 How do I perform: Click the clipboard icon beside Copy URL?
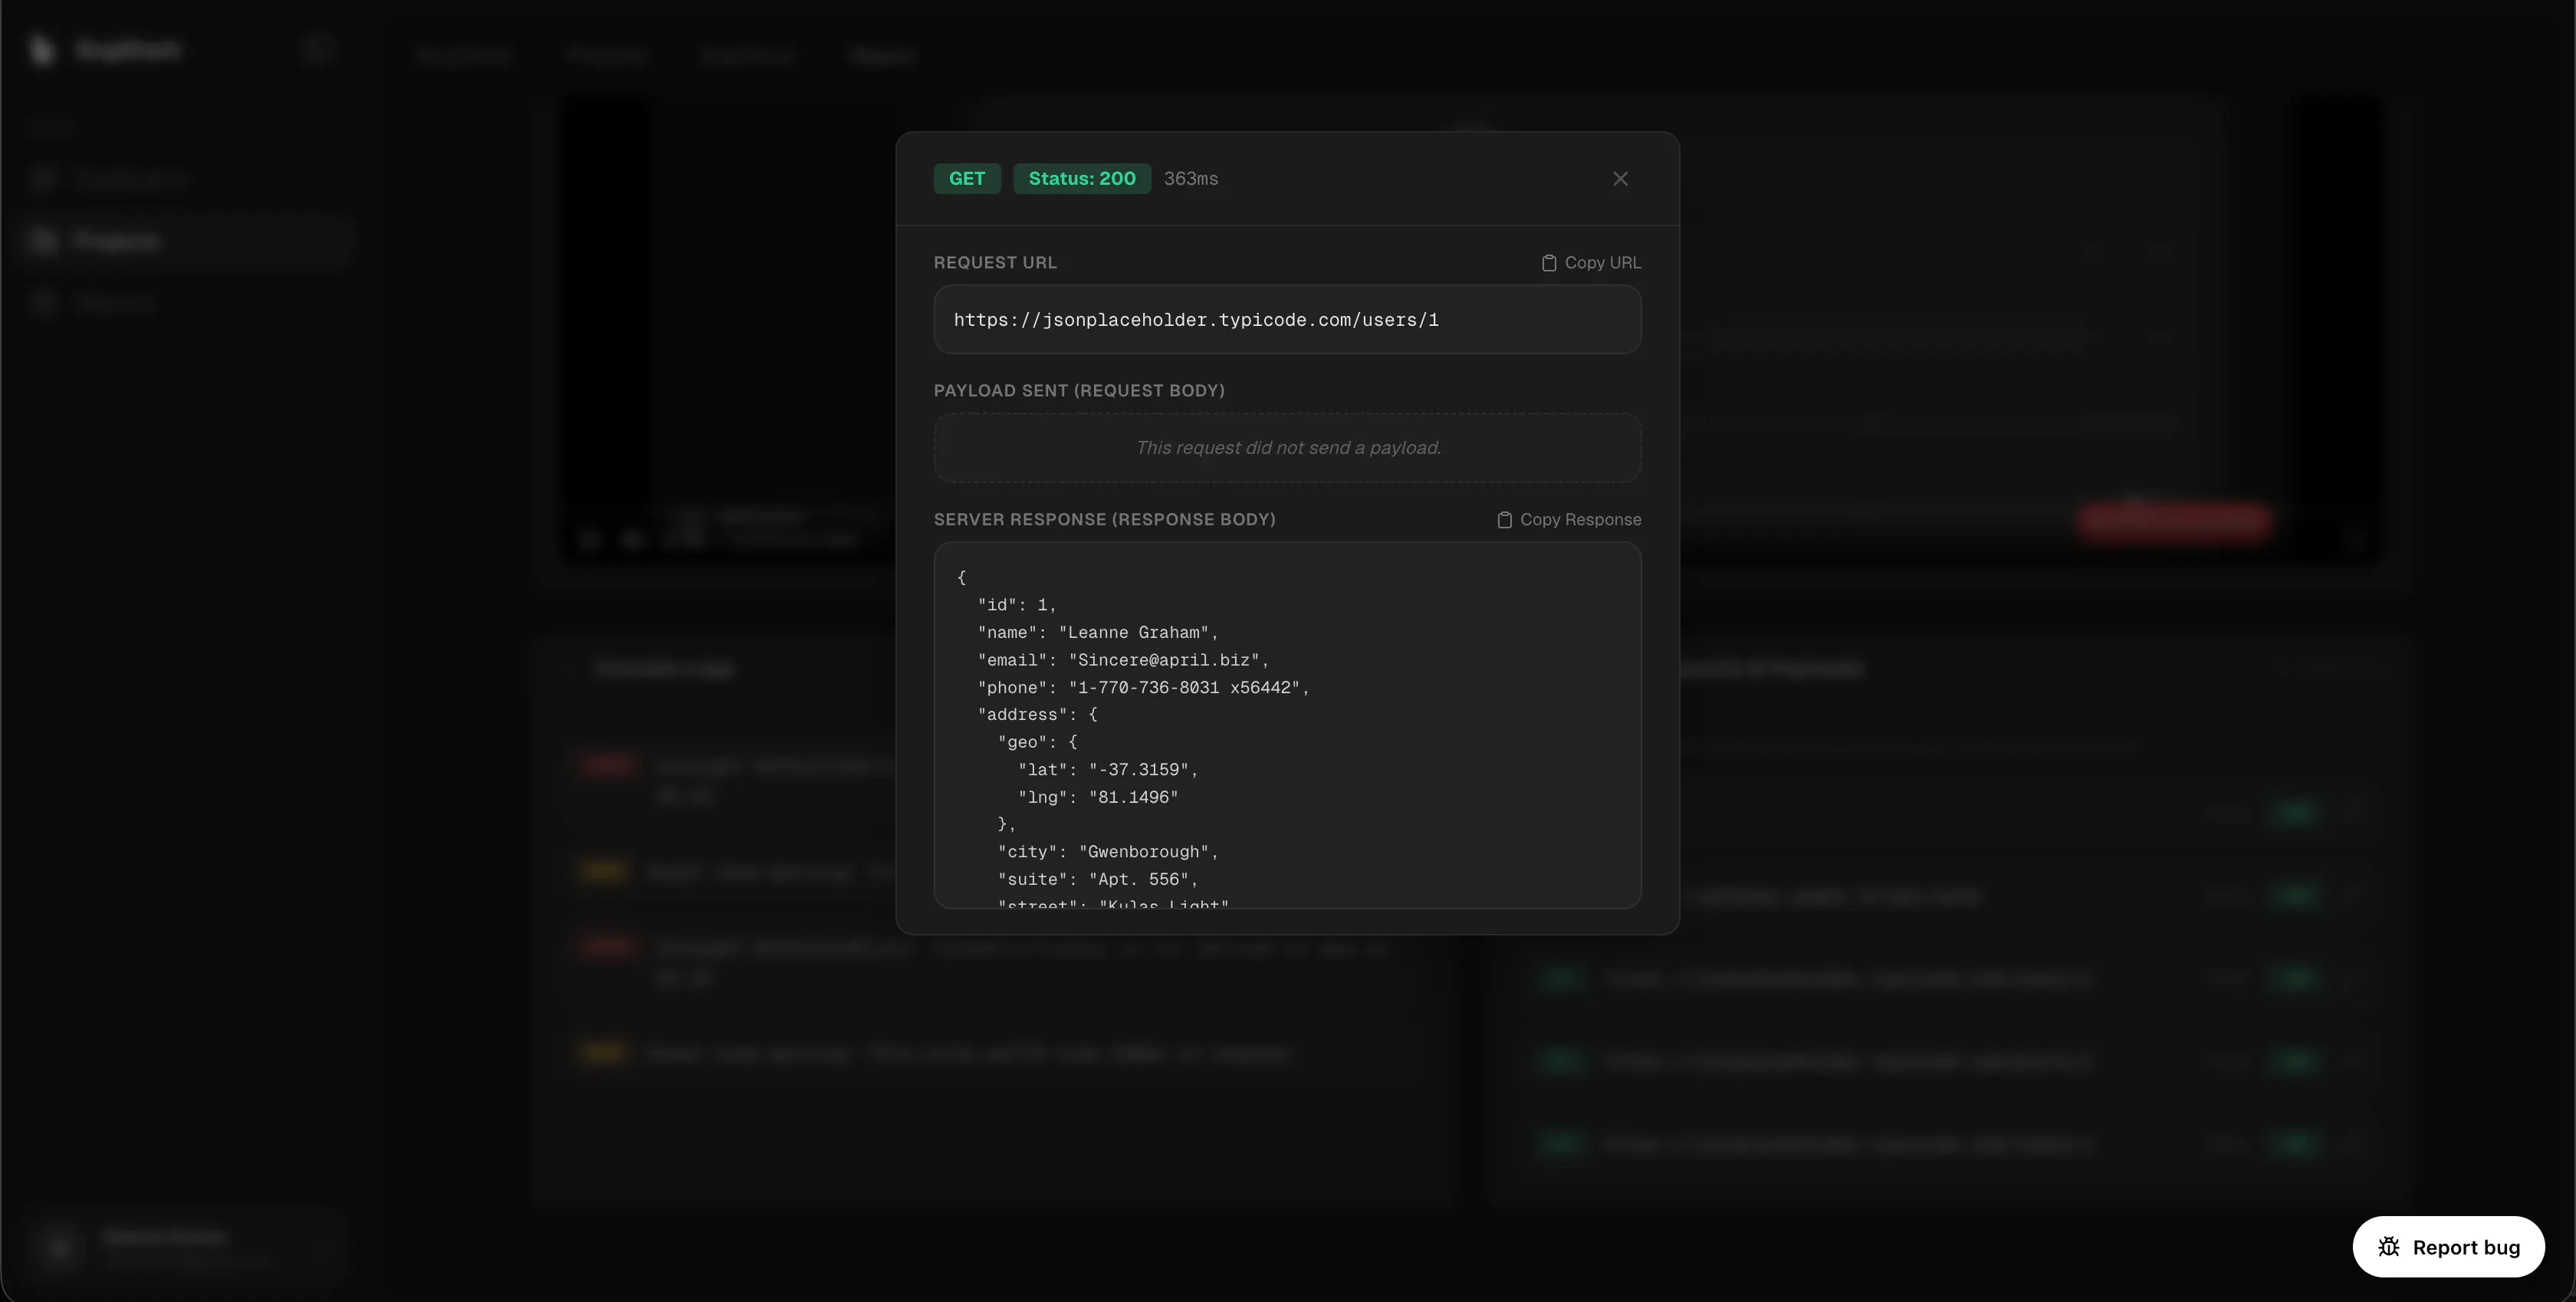coord(1549,263)
